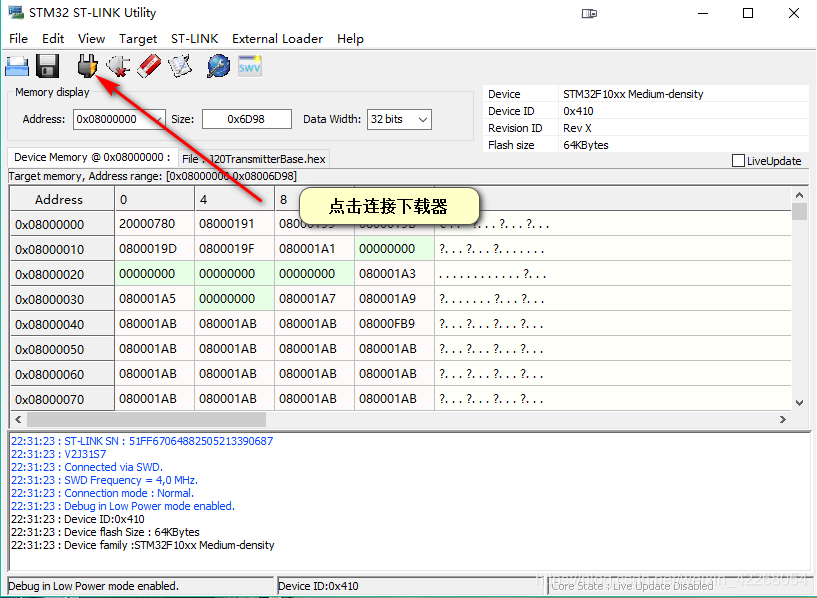Click the Full chip erase eraser icon

(149, 66)
